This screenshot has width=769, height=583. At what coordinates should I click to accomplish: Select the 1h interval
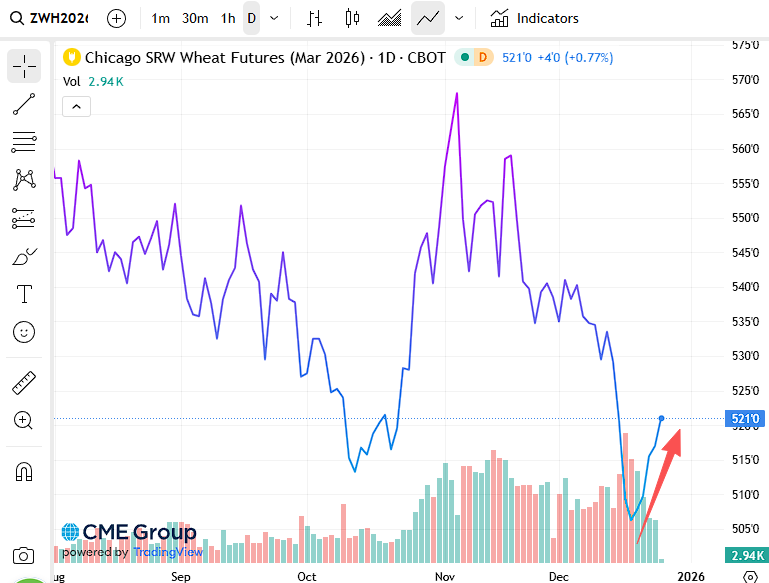click(x=228, y=18)
